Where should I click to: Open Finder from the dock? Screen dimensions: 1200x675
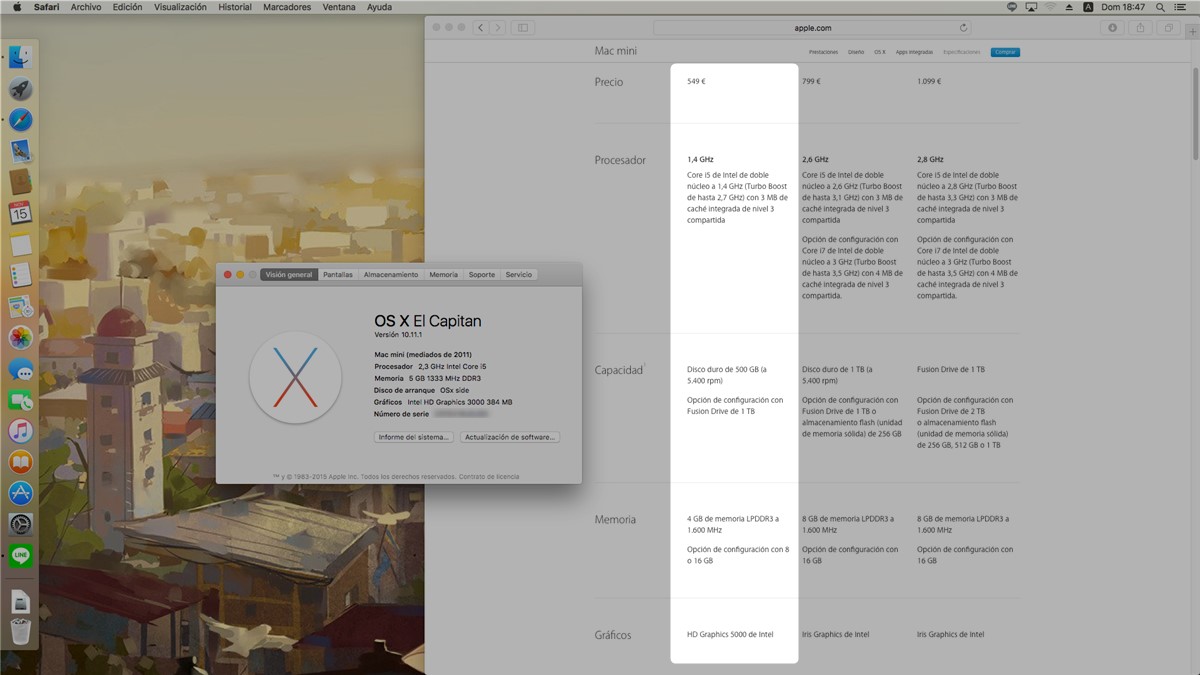click(20, 57)
